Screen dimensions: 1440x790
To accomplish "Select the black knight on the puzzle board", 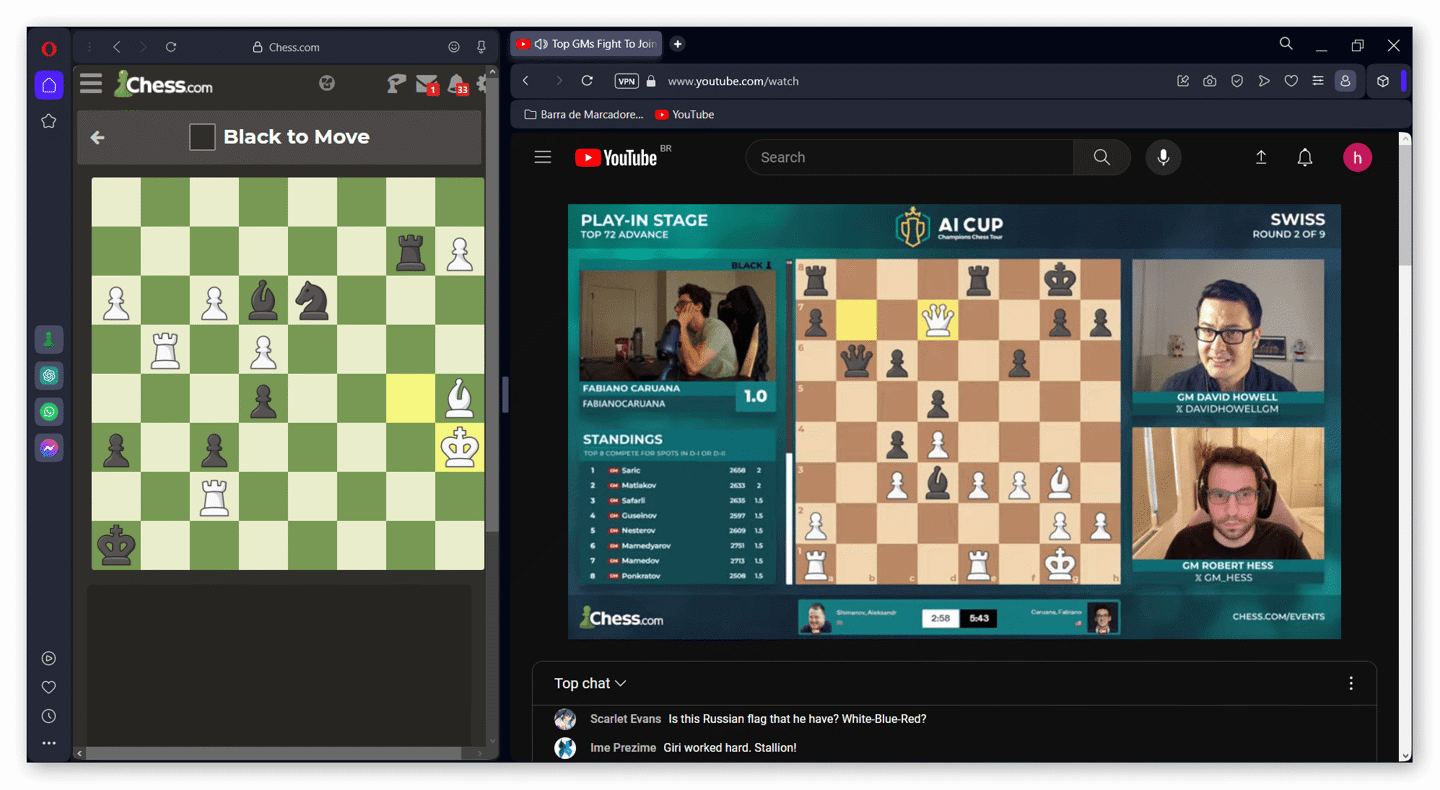I will (312, 300).
